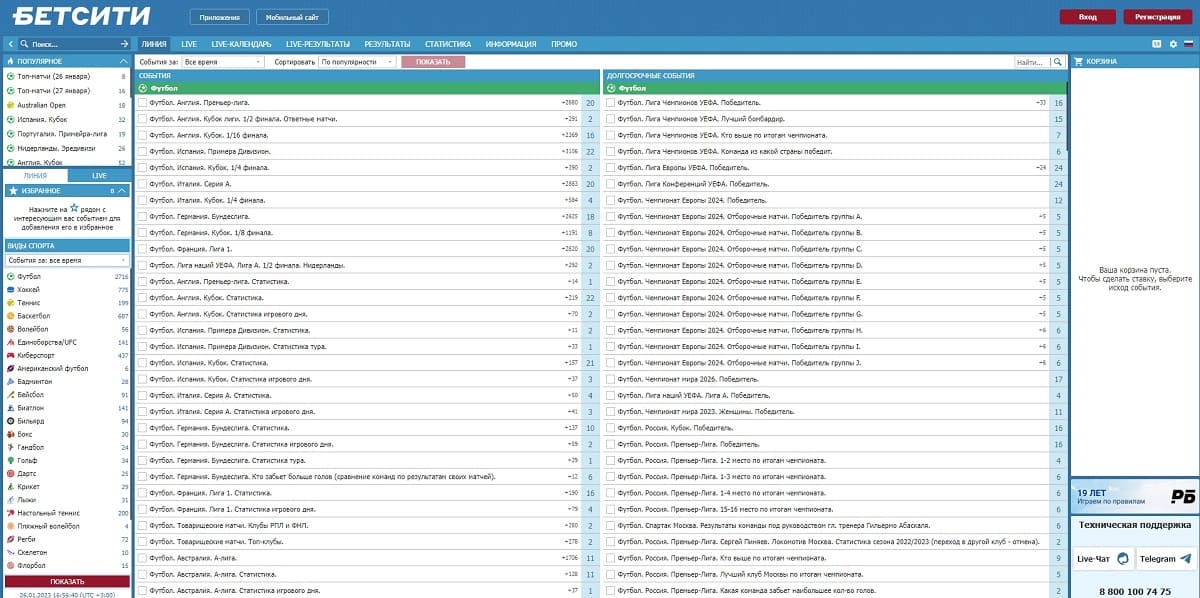Click the Регистрация button

[x=1158, y=17]
